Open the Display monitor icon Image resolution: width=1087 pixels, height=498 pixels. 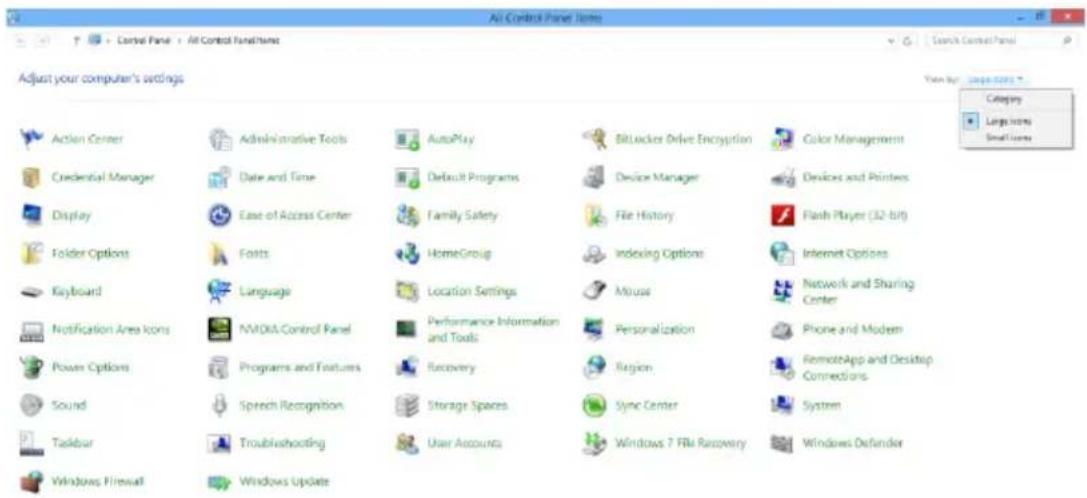32,215
